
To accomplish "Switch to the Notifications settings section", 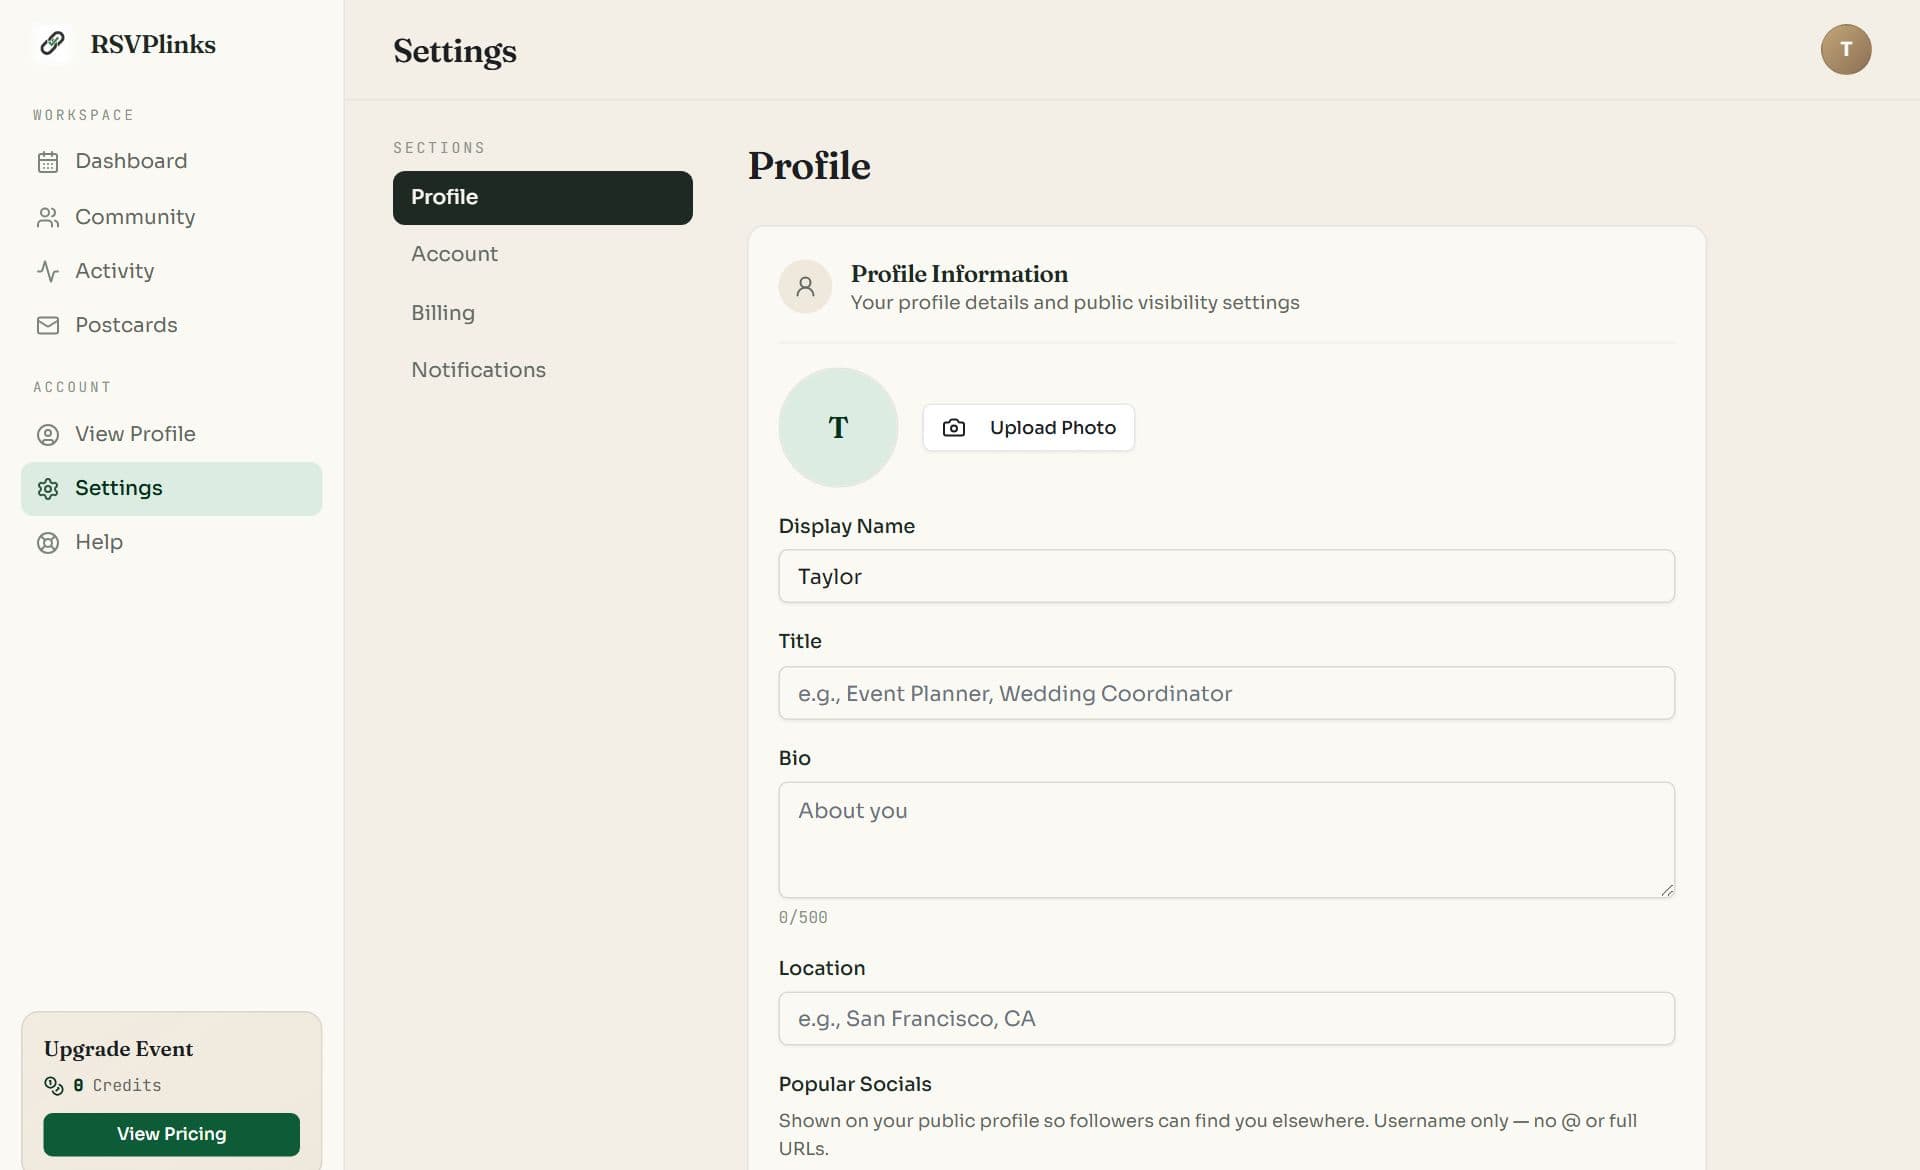I will (x=542, y=370).
